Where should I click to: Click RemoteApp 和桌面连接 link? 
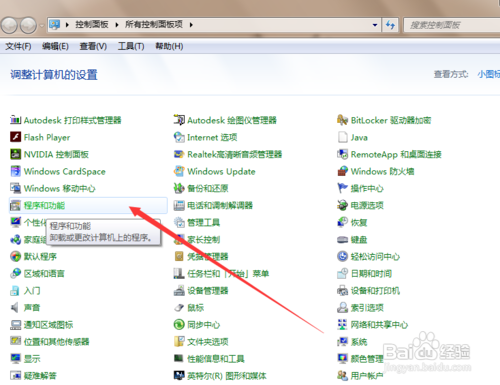pos(396,154)
